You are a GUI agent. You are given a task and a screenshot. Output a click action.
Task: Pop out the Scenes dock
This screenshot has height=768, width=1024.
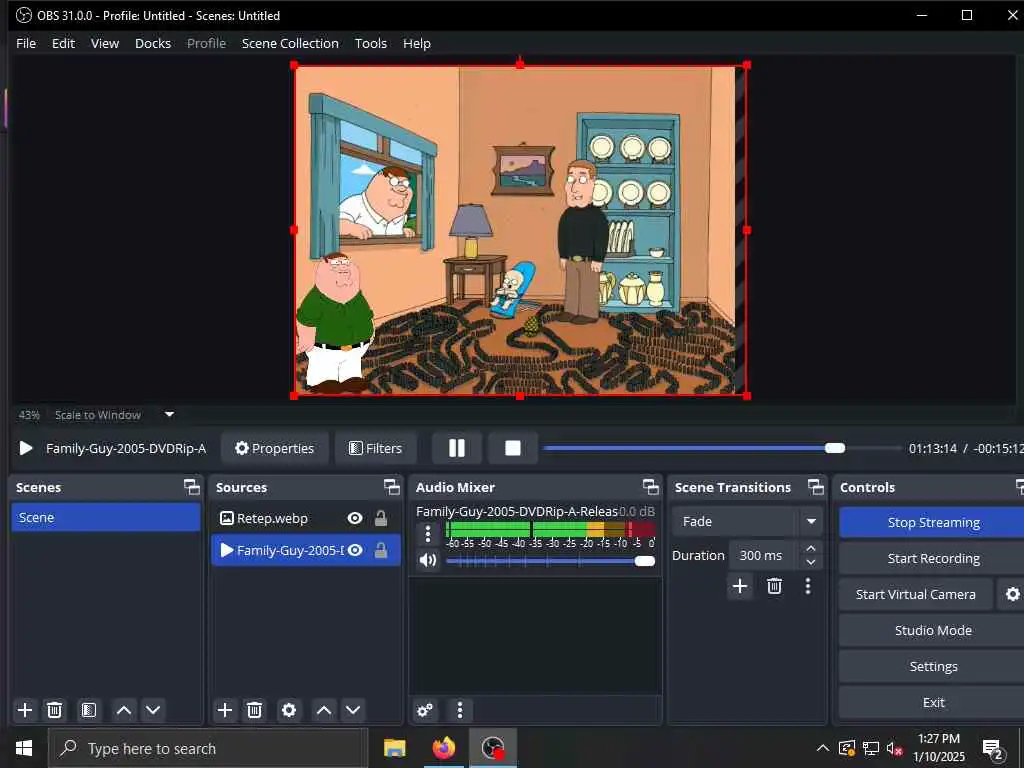191,487
